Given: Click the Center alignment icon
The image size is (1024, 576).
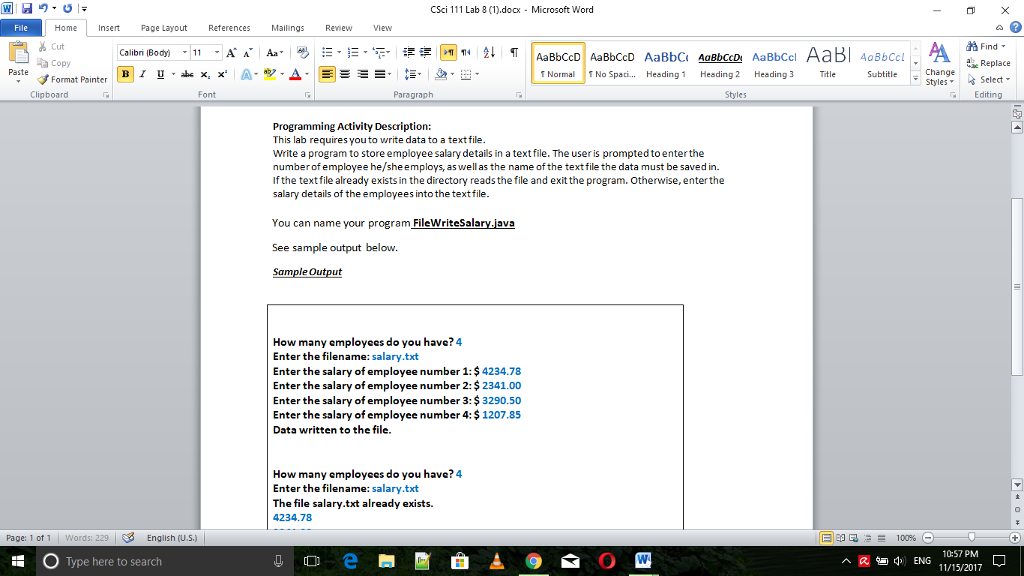Looking at the screenshot, I should [x=344, y=74].
